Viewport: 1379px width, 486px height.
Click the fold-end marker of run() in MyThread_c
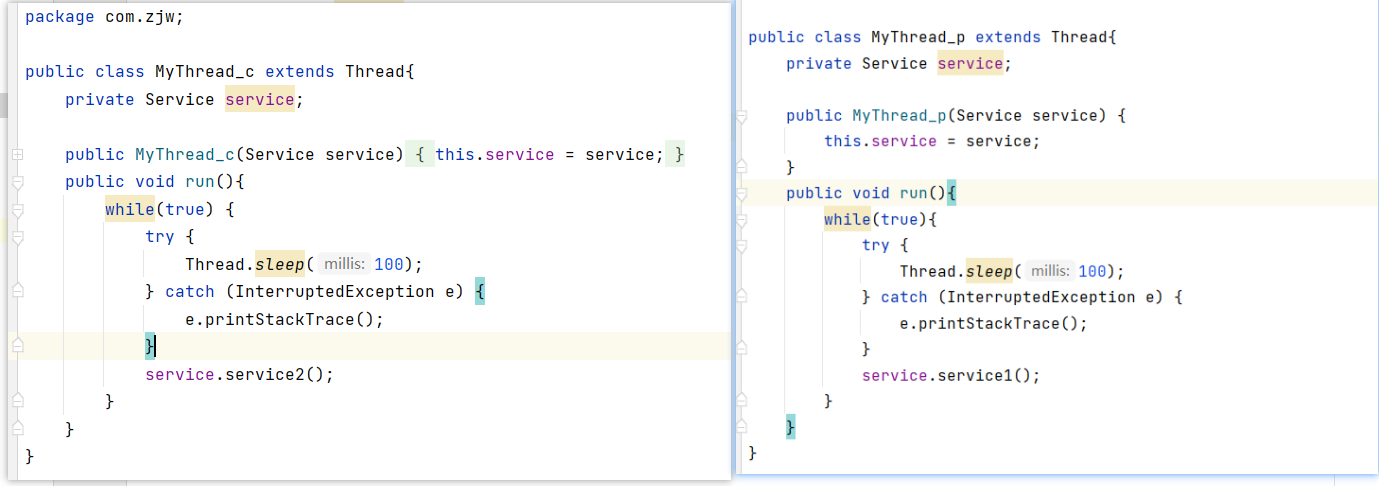17,428
